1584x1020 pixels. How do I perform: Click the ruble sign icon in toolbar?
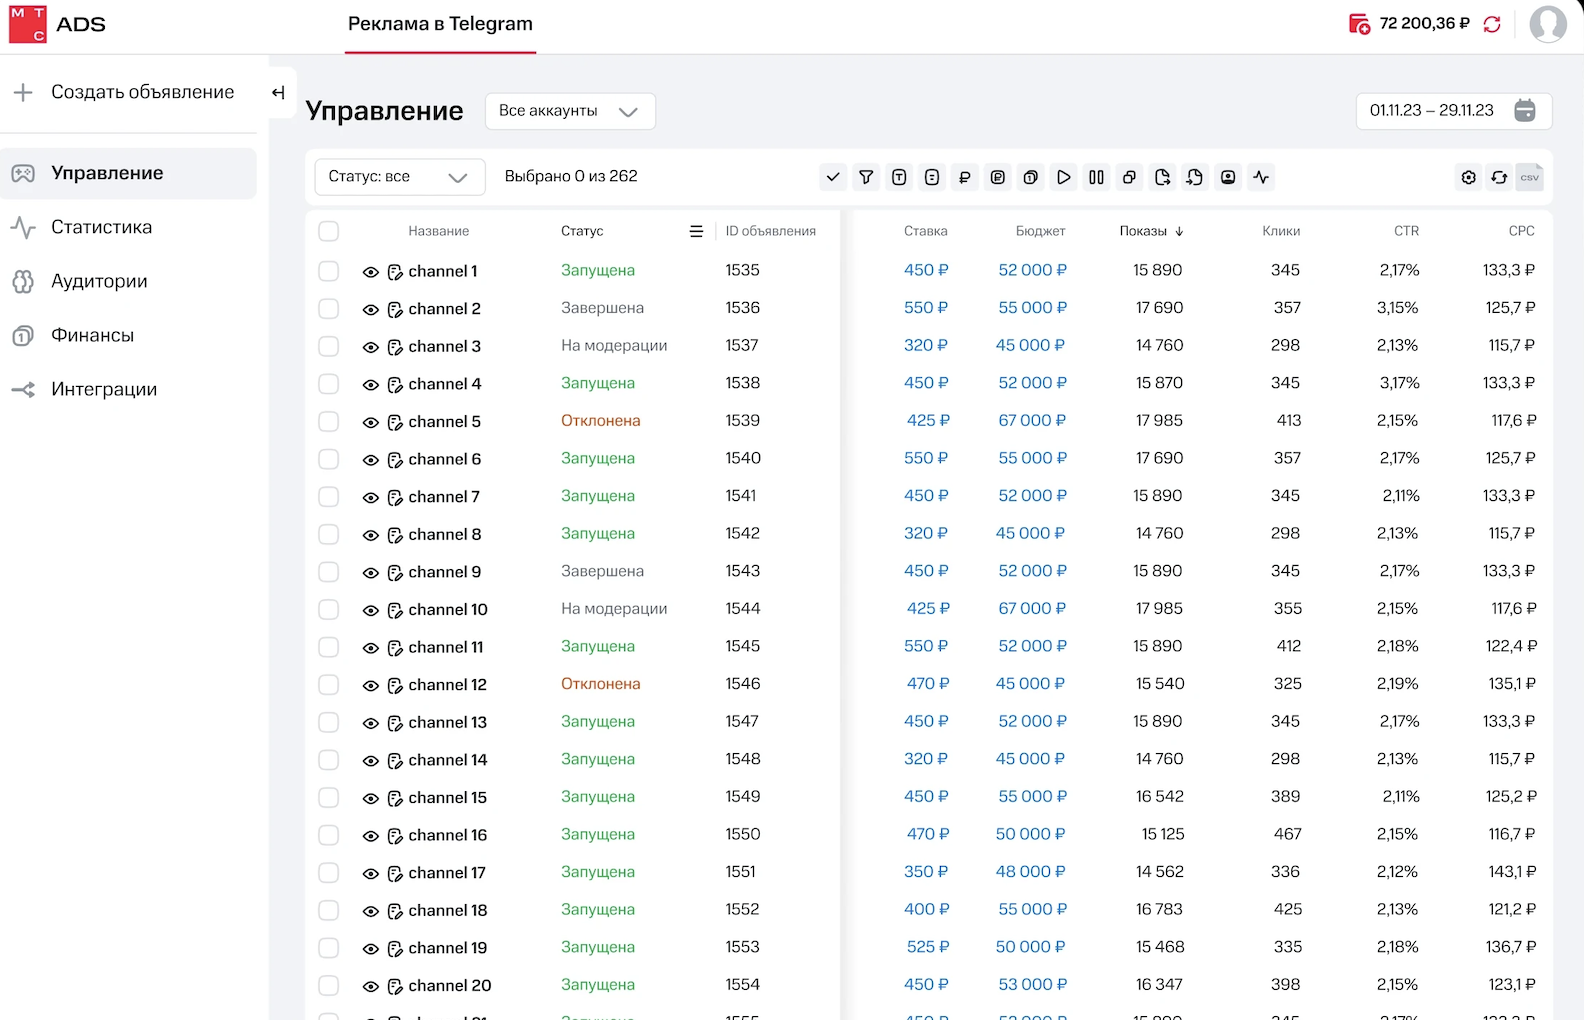click(965, 177)
